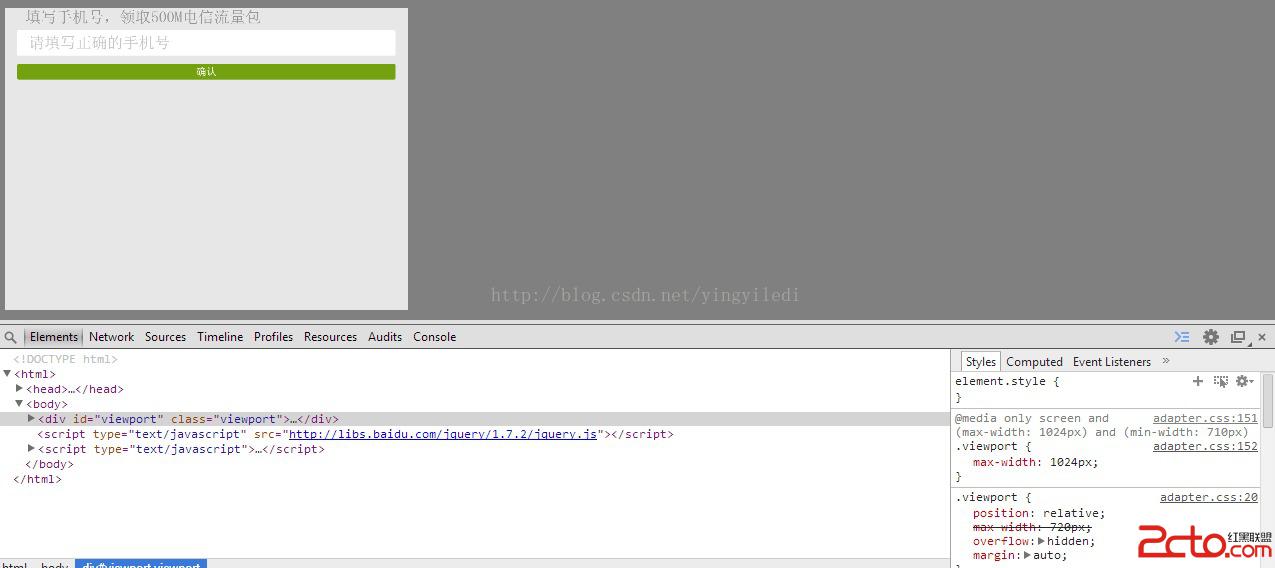Select the DOCTYPE html line

[x=65, y=359]
